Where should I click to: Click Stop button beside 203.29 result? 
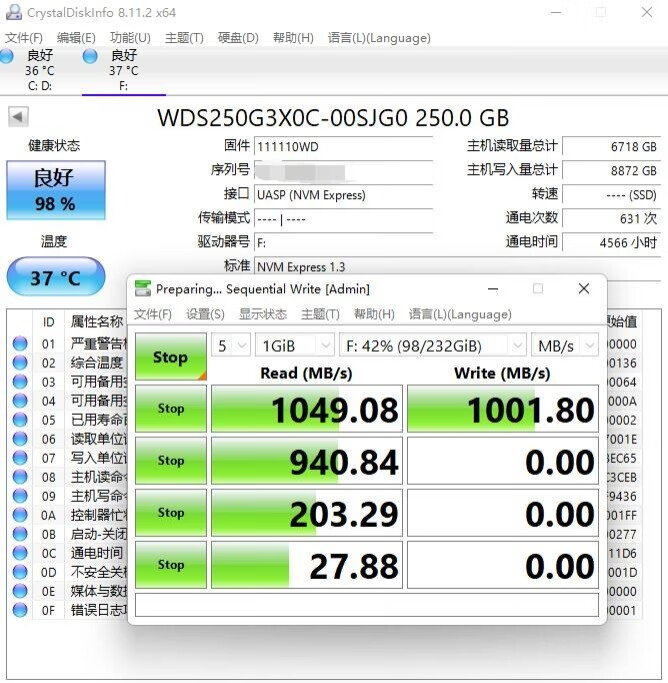click(171, 513)
